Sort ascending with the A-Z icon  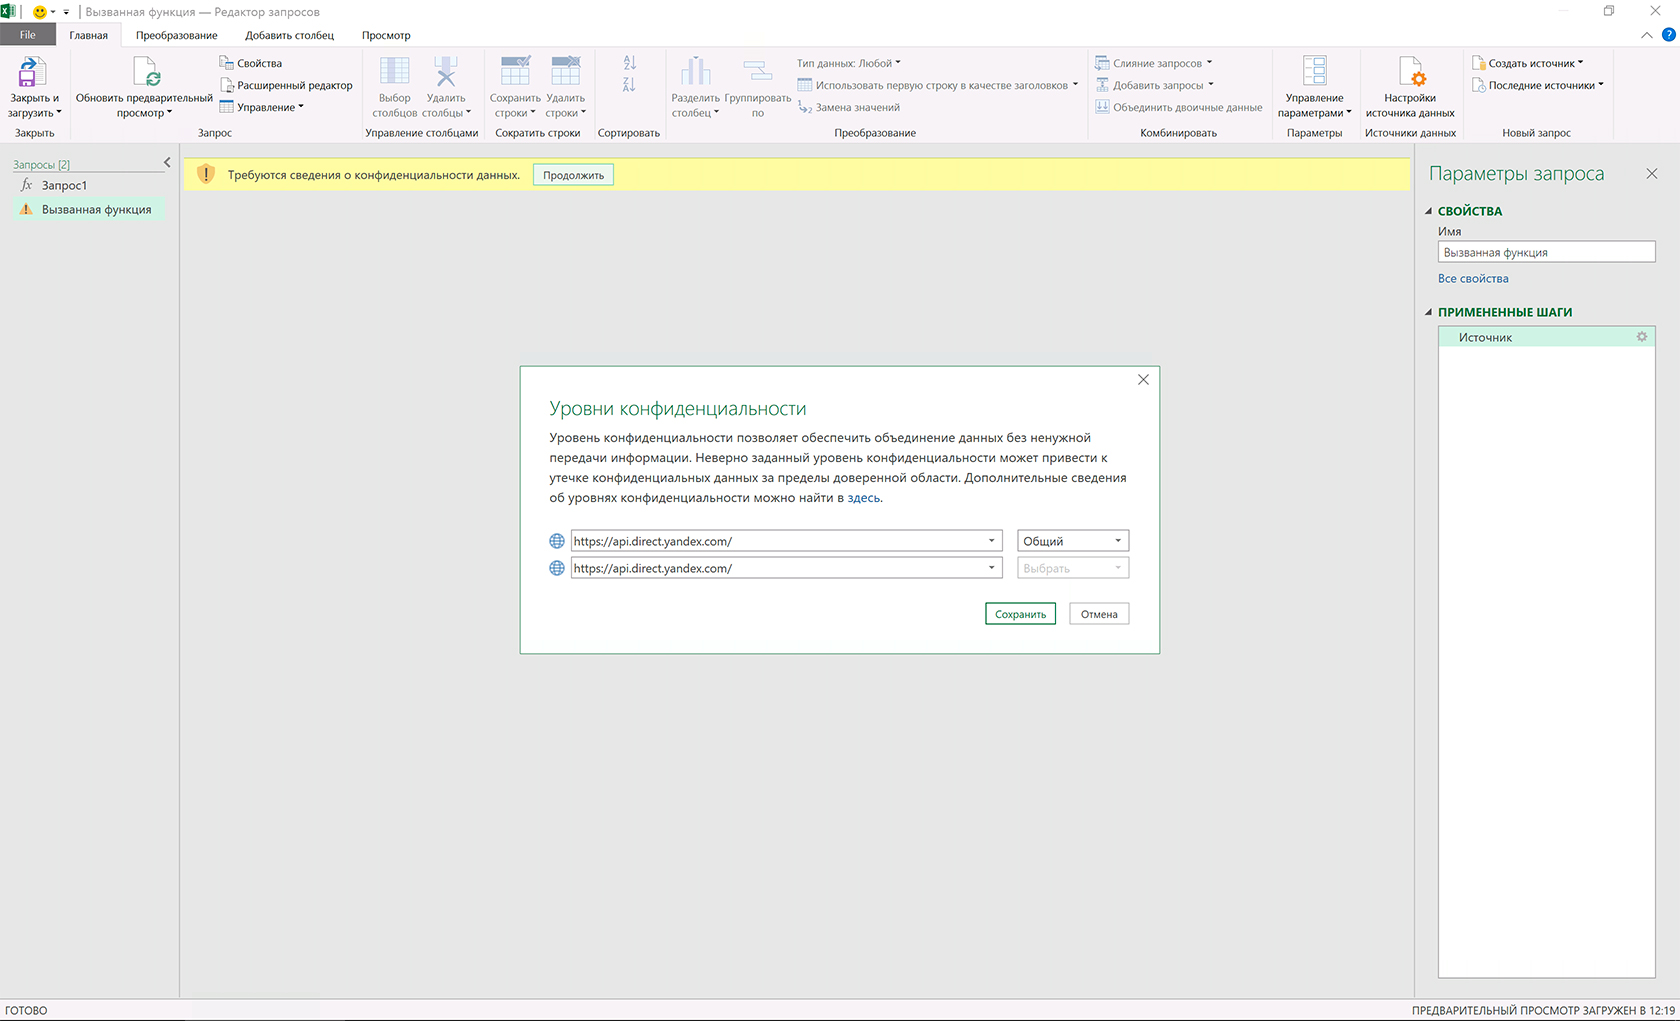629,63
